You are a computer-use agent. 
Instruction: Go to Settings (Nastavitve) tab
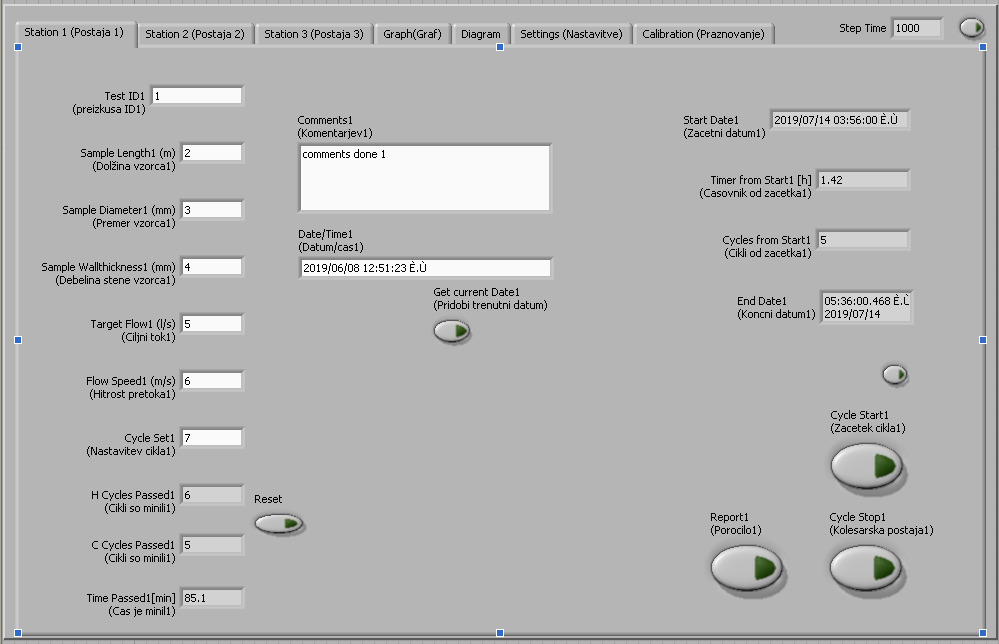click(571, 34)
